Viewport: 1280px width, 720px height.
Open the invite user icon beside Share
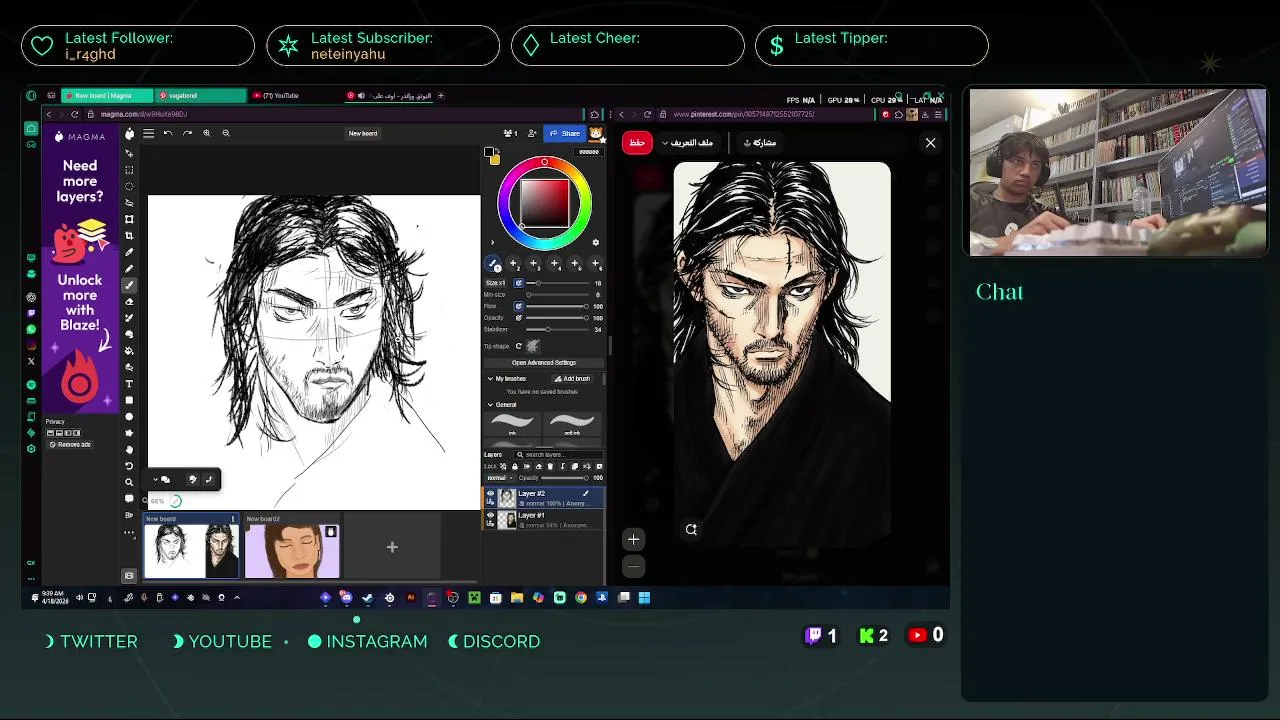click(532, 133)
